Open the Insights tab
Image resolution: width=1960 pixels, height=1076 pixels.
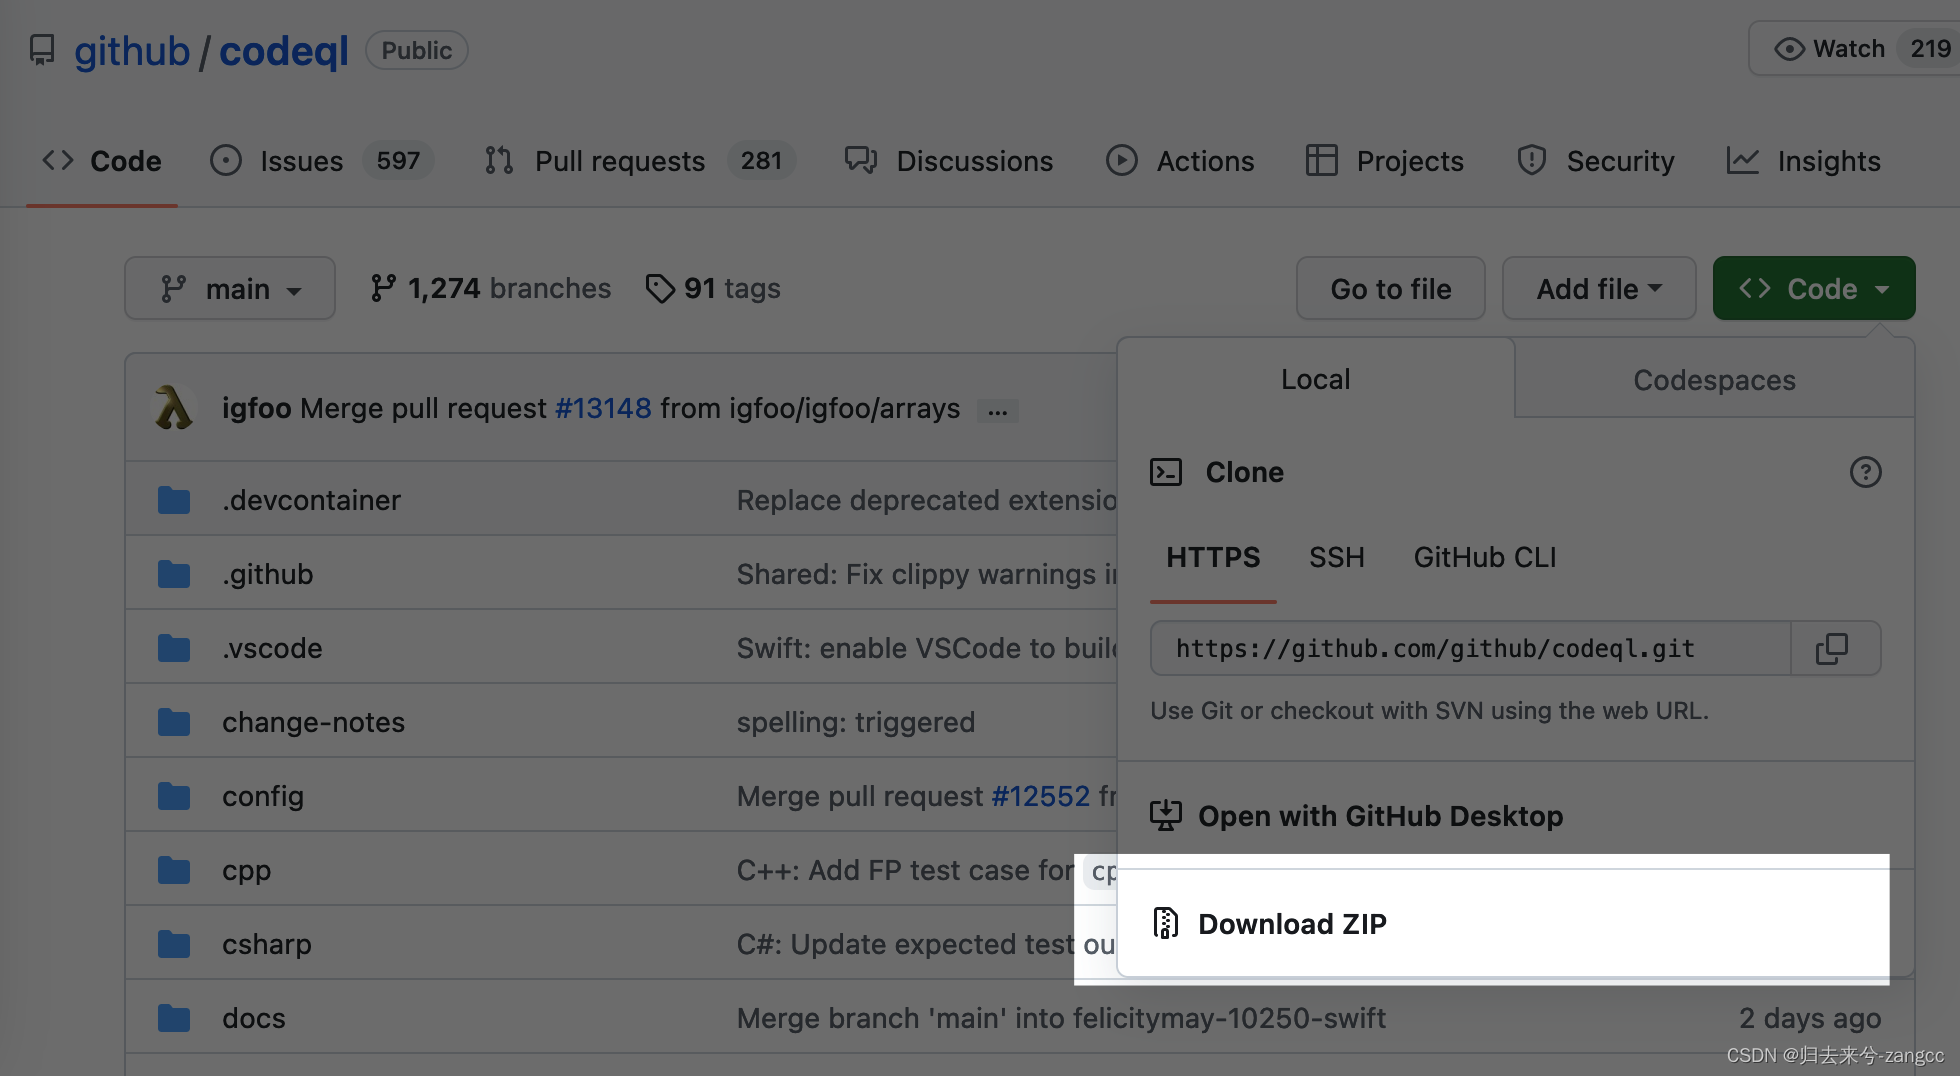click(1804, 161)
